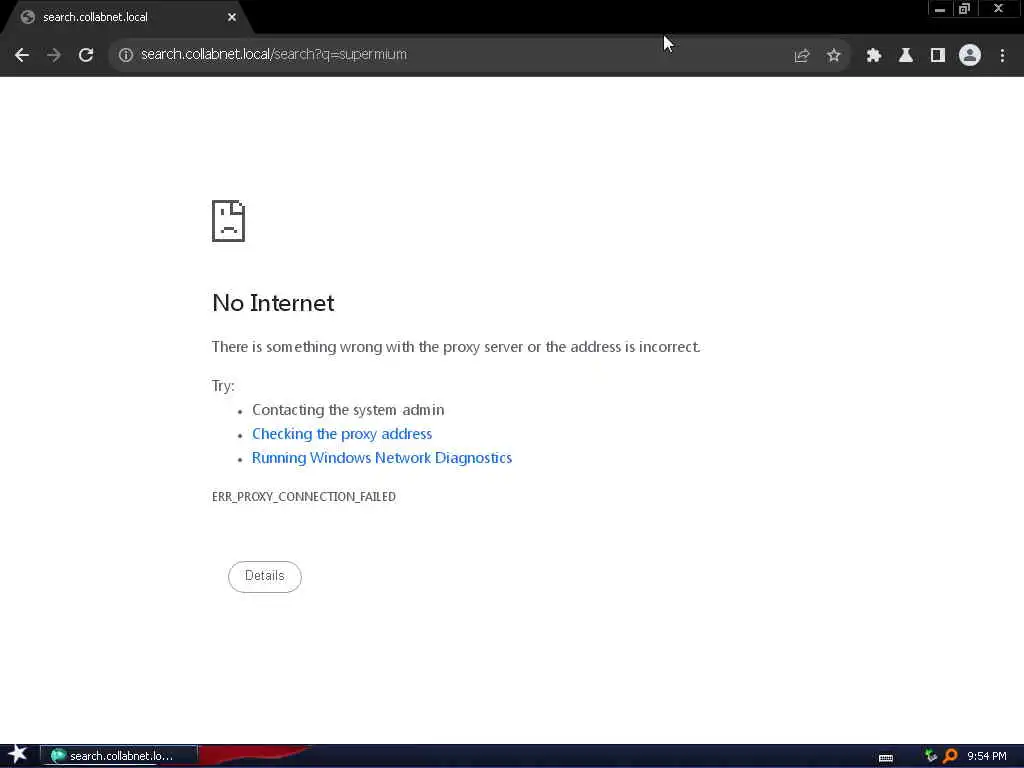1024x768 pixels.
Task: Open the experiments flask icon
Action: [906, 56]
